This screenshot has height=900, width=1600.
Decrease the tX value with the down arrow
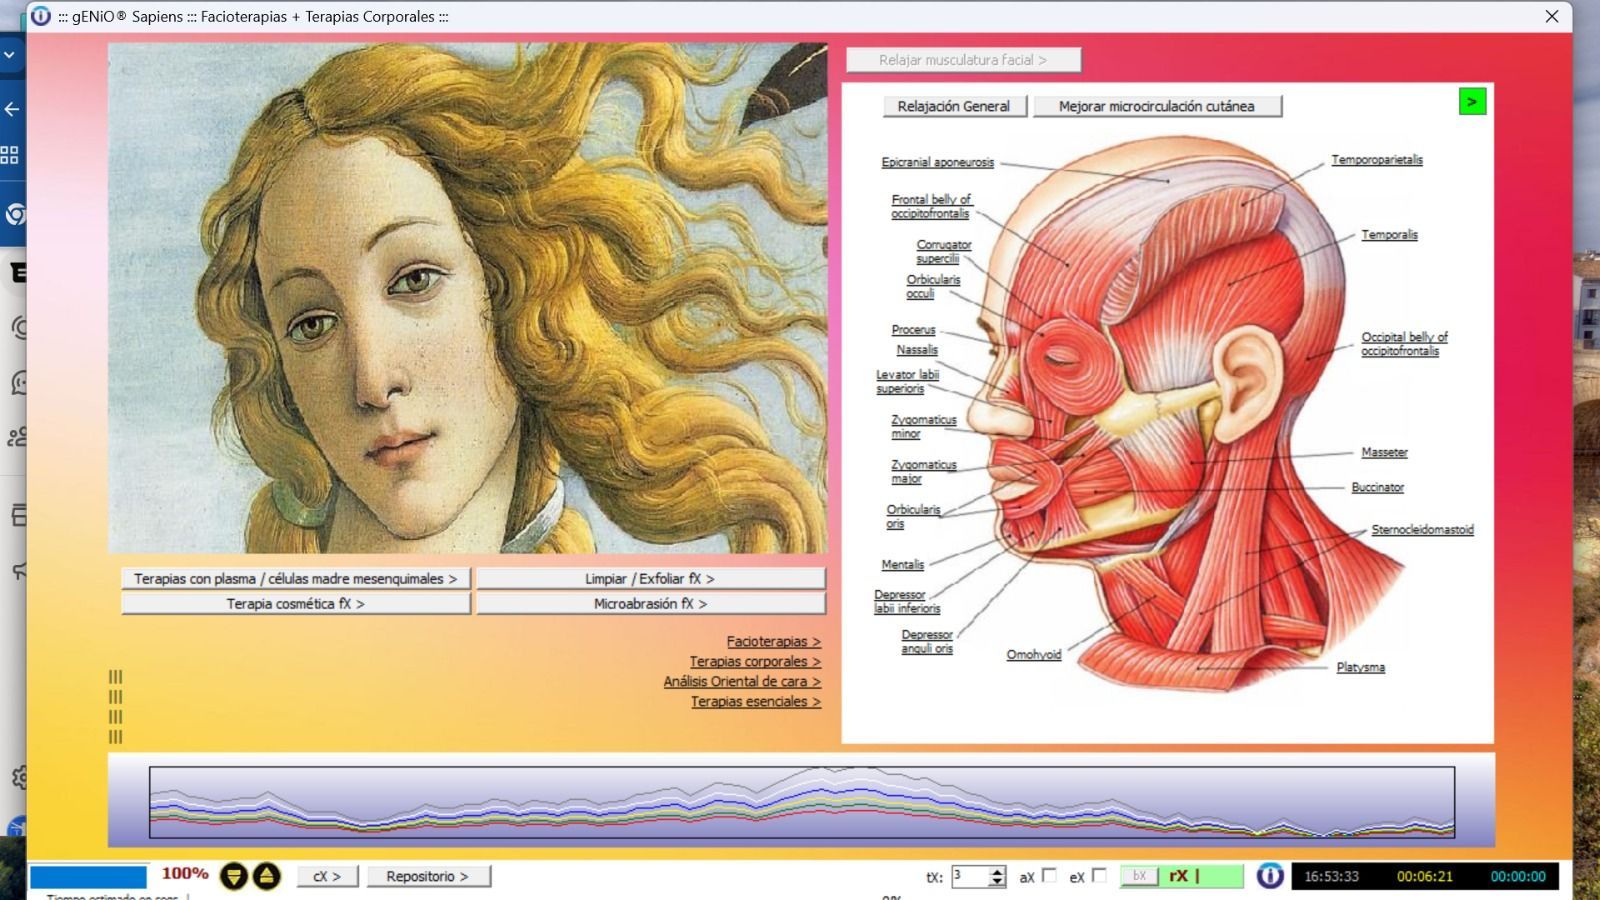click(997, 882)
